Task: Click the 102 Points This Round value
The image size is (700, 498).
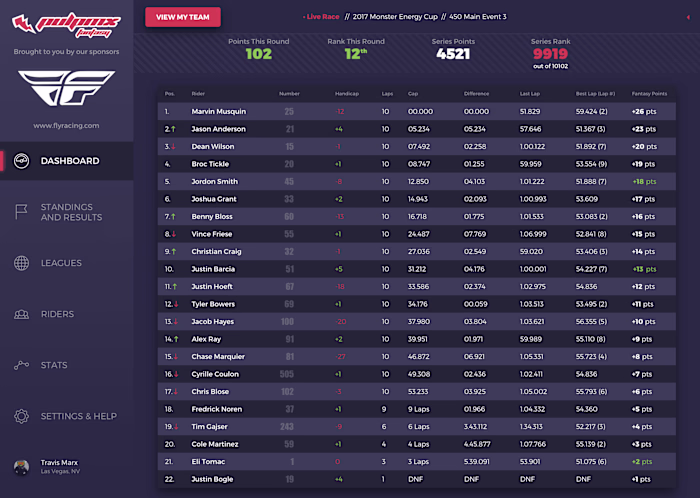Action: pyautogui.click(x=258, y=54)
